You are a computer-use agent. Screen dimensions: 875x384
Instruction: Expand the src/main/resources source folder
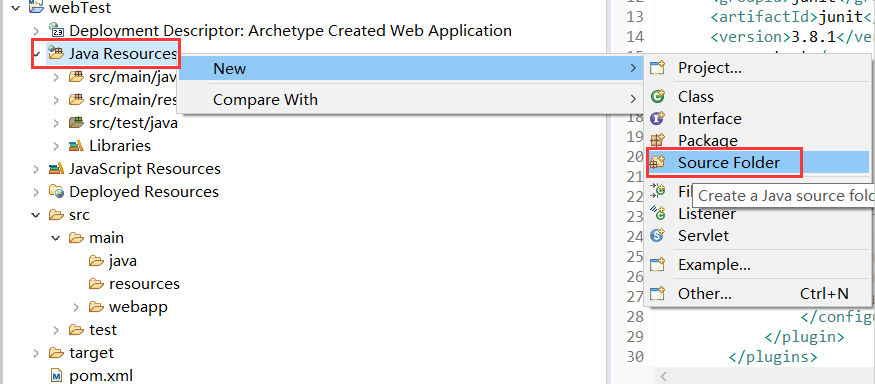56,100
